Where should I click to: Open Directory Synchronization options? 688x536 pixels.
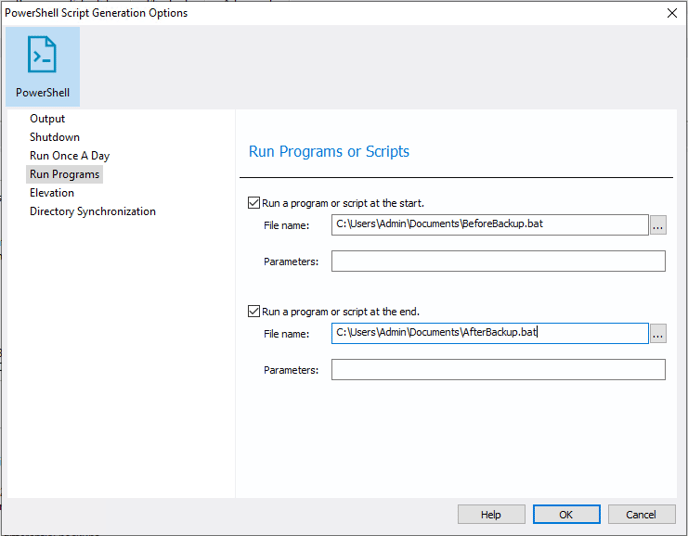tap(93, 211)
